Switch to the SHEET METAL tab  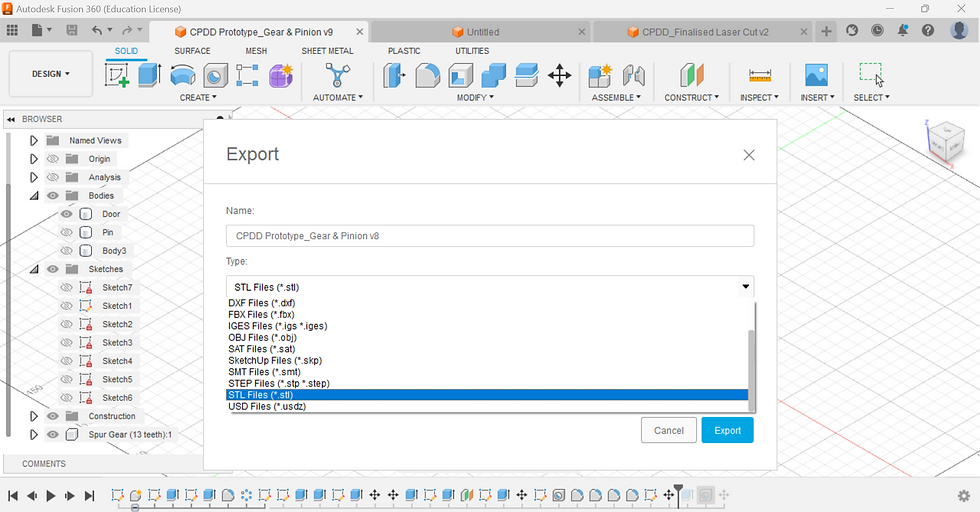pyautogui.click(x=328, y=51)
